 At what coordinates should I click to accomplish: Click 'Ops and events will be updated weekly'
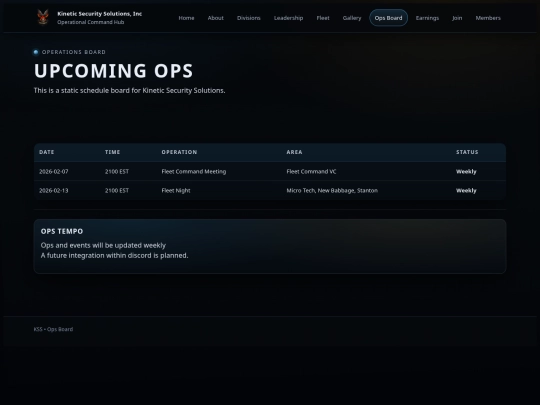[103, 245]
